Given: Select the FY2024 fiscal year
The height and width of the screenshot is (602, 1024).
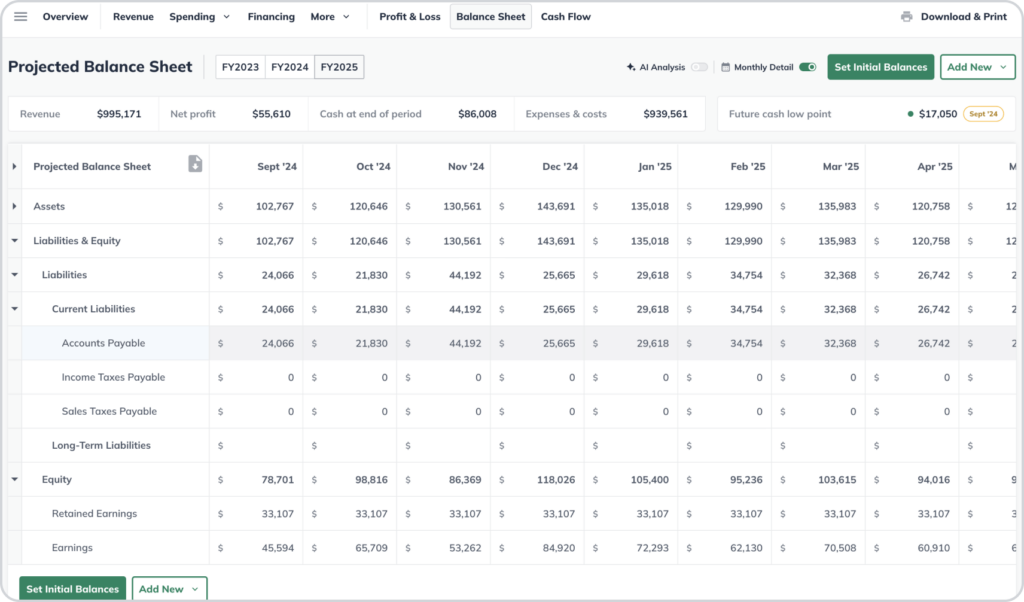Looking at the screenshot, I should (291, 66).
